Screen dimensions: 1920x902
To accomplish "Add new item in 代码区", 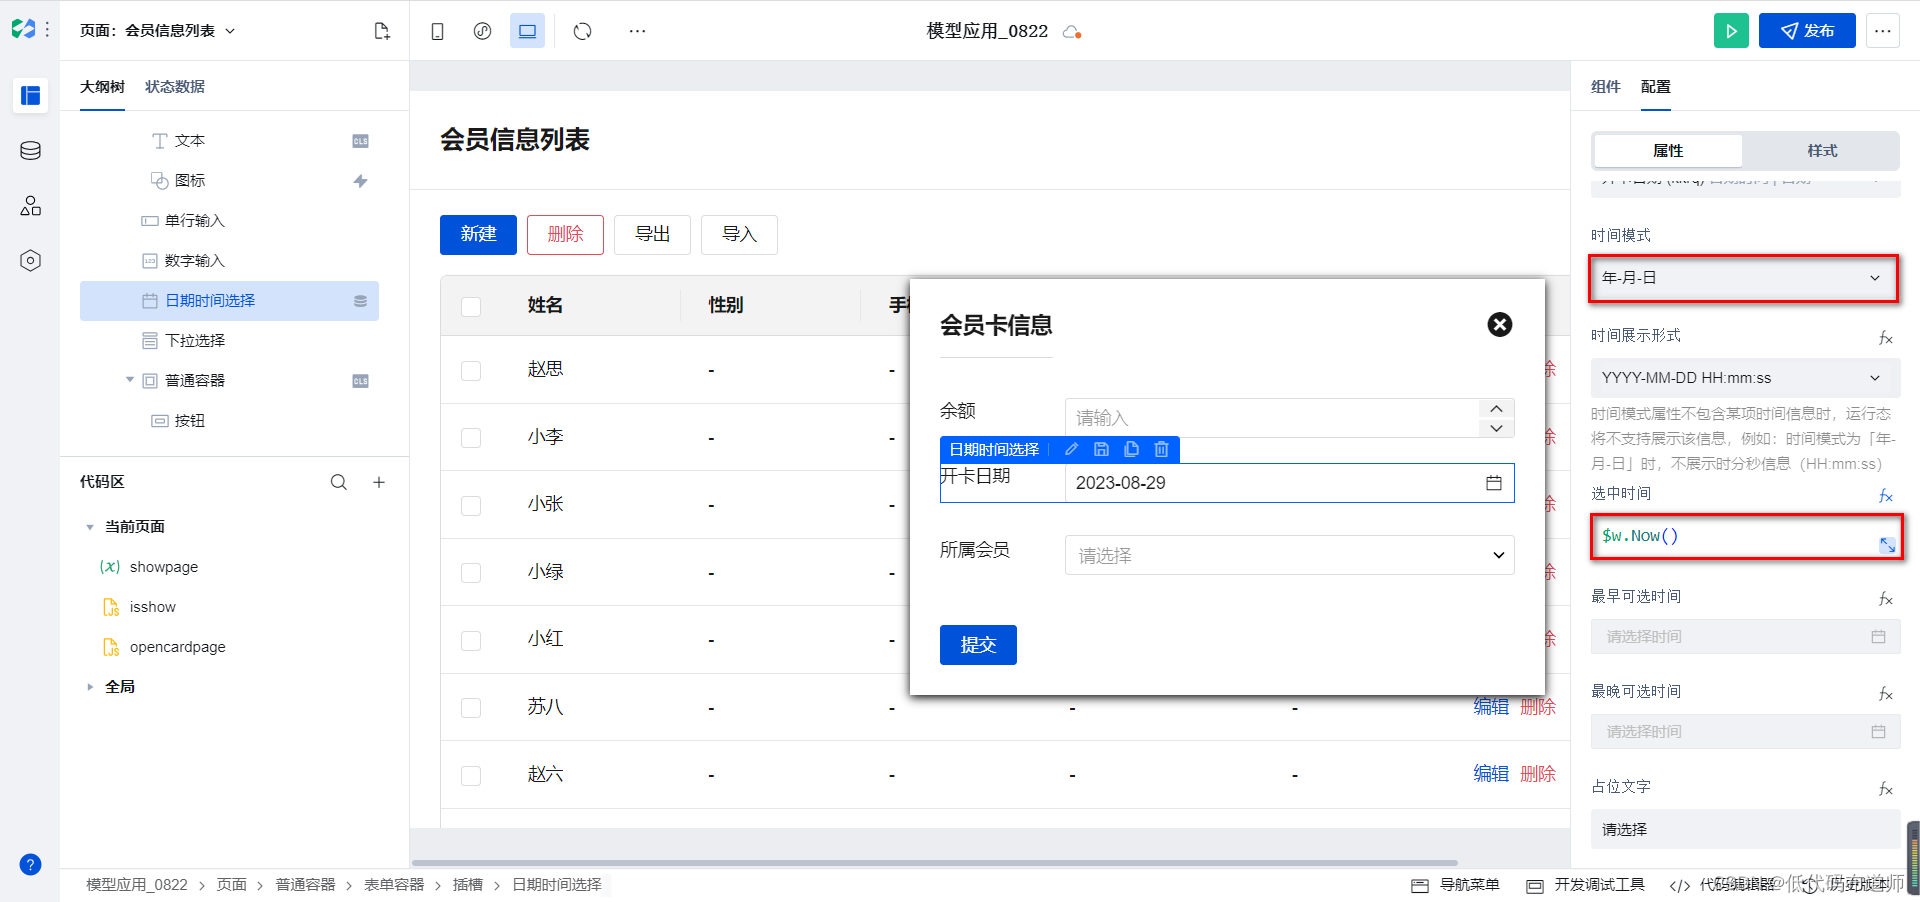I will coord(379,482).
